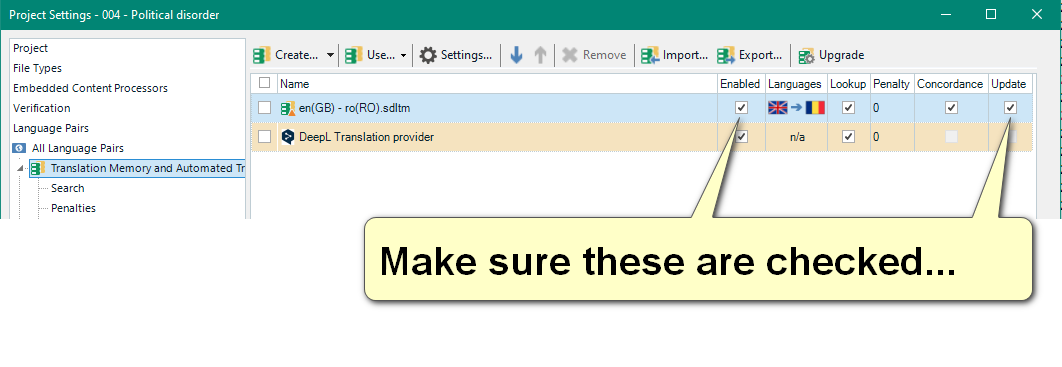This screenshot has height=367, width=1062.
Task: Select Project in the settings tree
Action: pyautogui.click(x=30, y=48)
